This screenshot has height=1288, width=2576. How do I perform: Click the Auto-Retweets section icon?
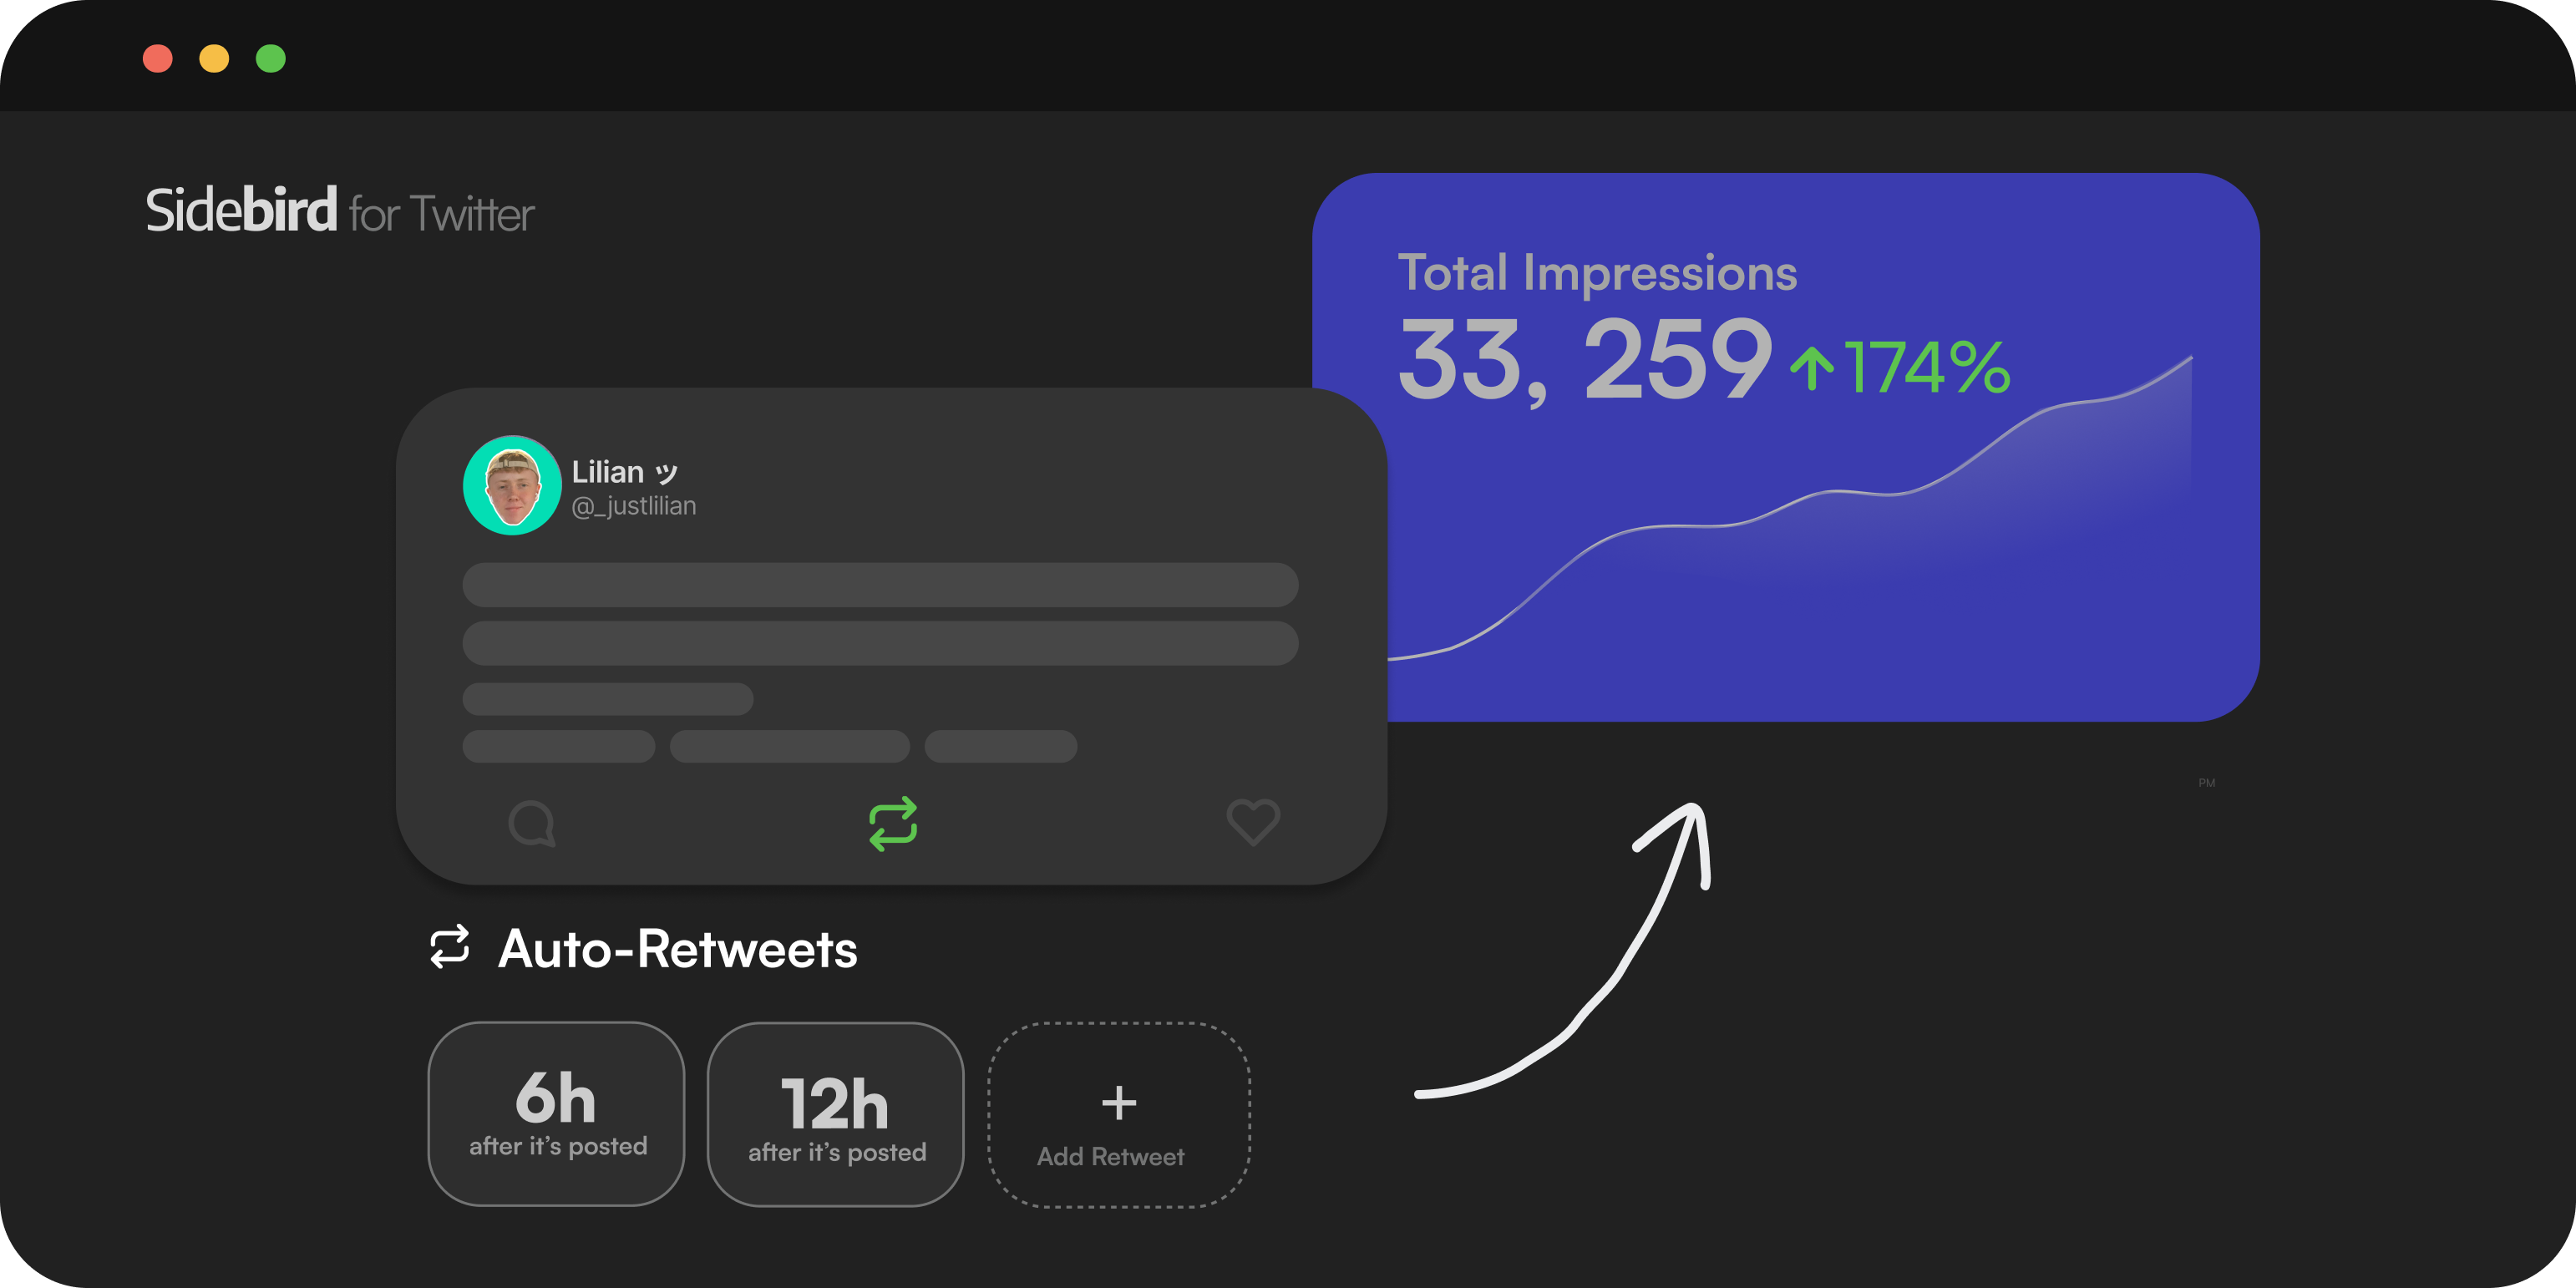click(449, 947)
